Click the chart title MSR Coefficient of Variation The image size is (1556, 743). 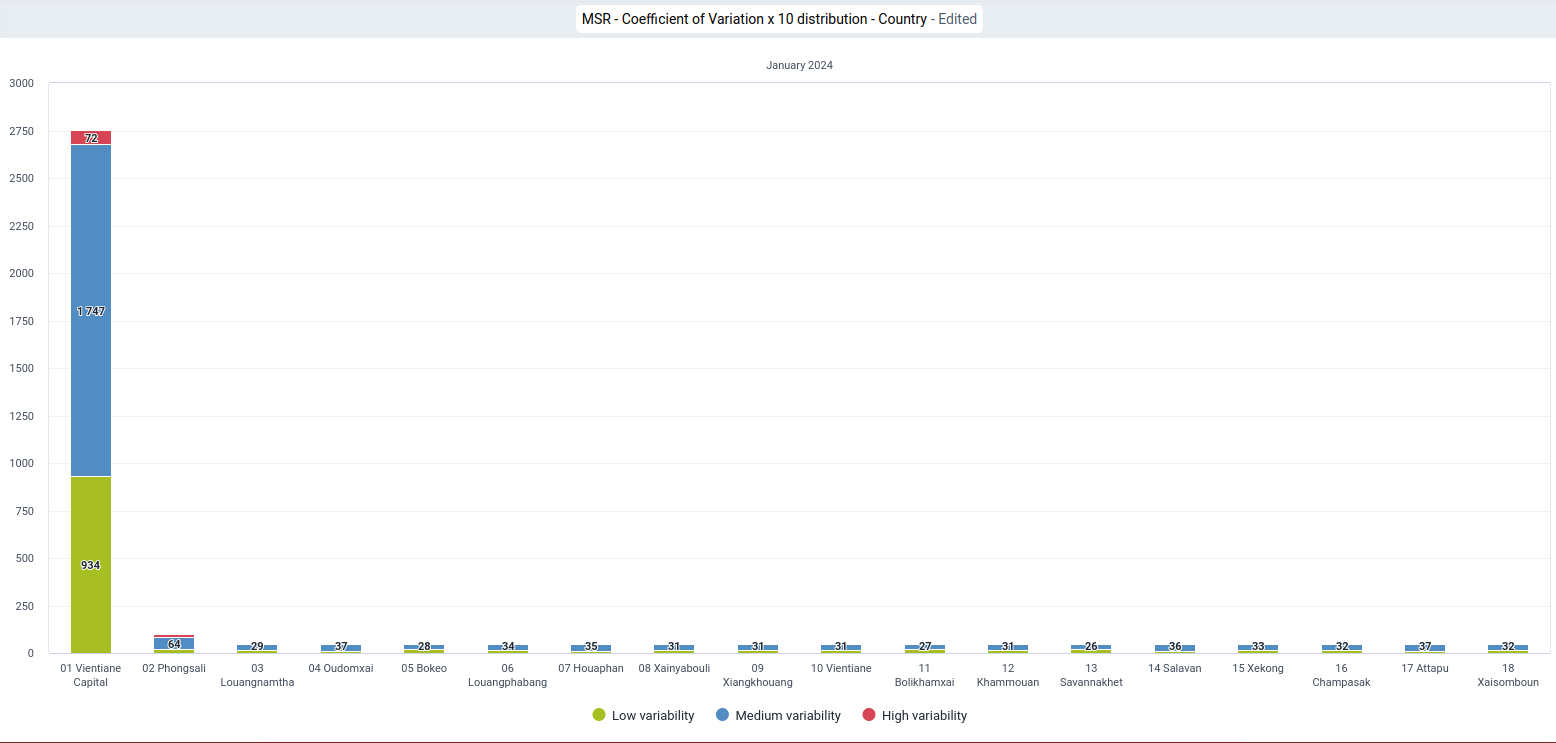tap(754, 19)
